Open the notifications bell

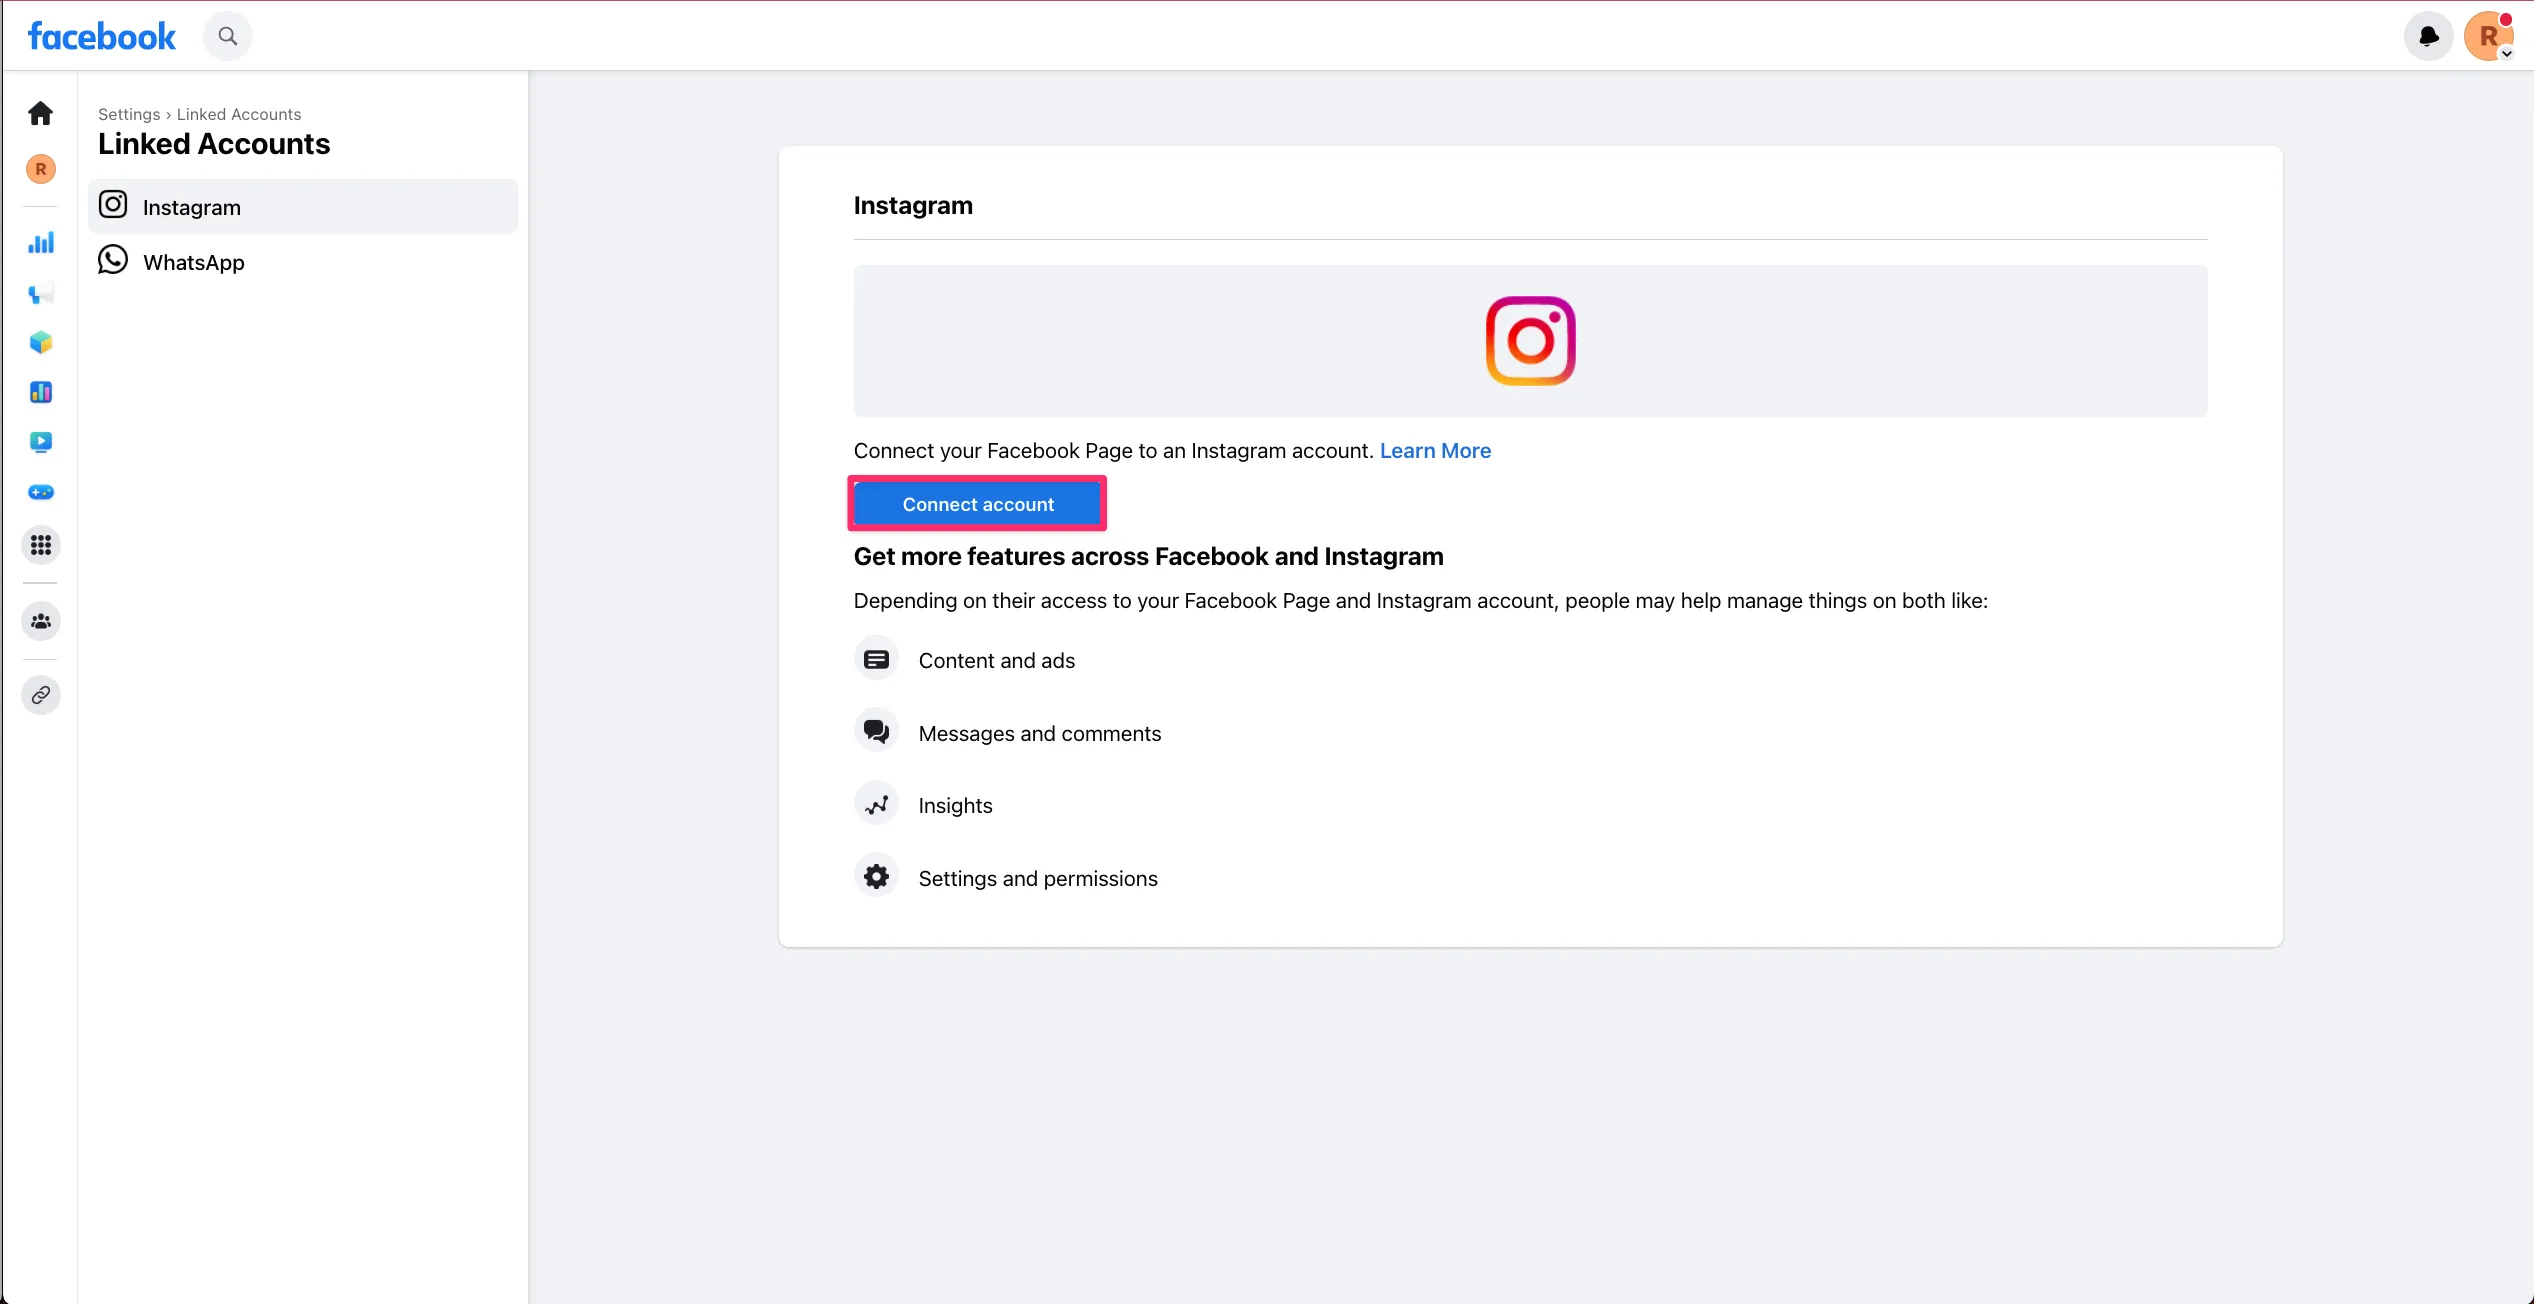tap(2428, 36)
